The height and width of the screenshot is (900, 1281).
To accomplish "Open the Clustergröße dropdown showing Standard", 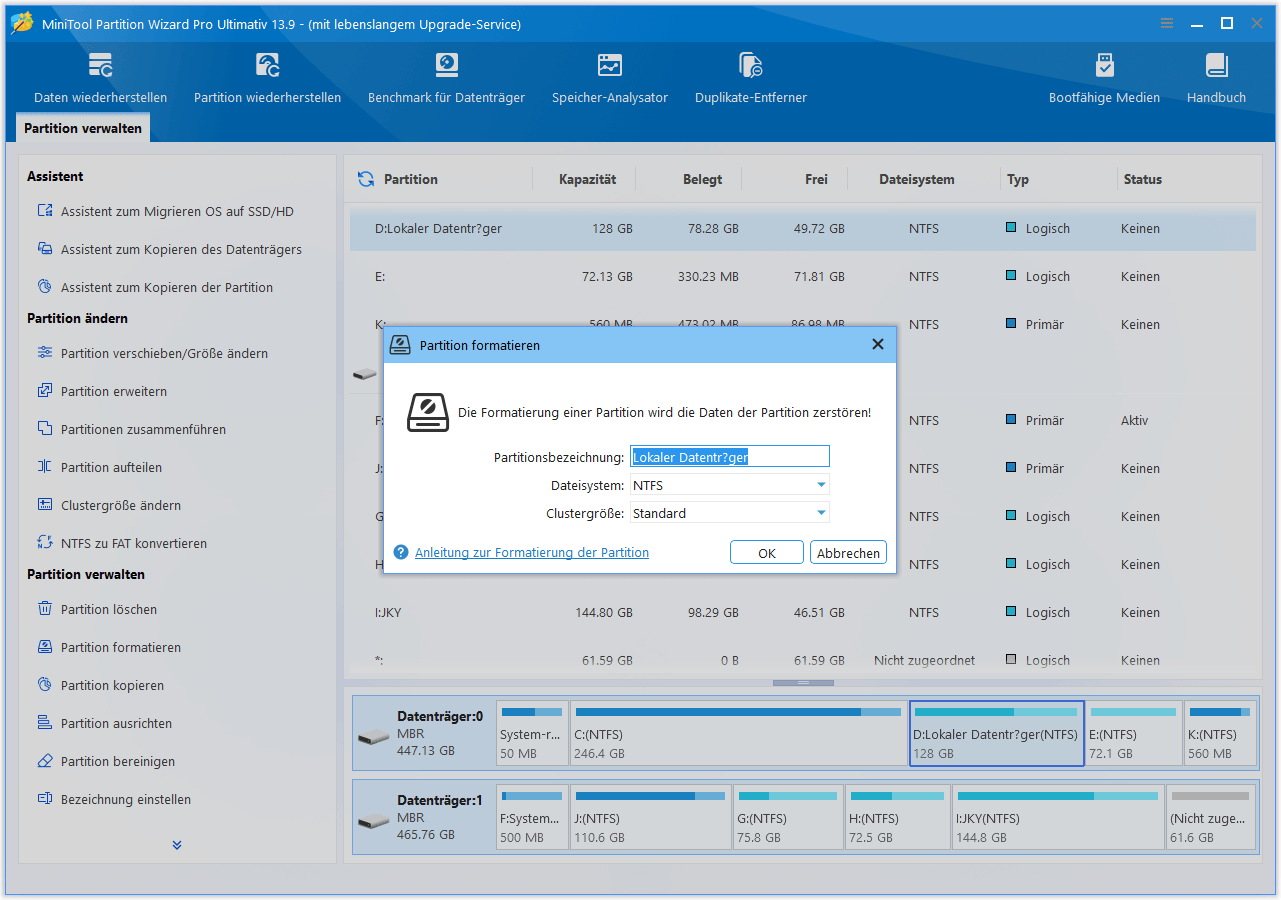I will point(730,513).
